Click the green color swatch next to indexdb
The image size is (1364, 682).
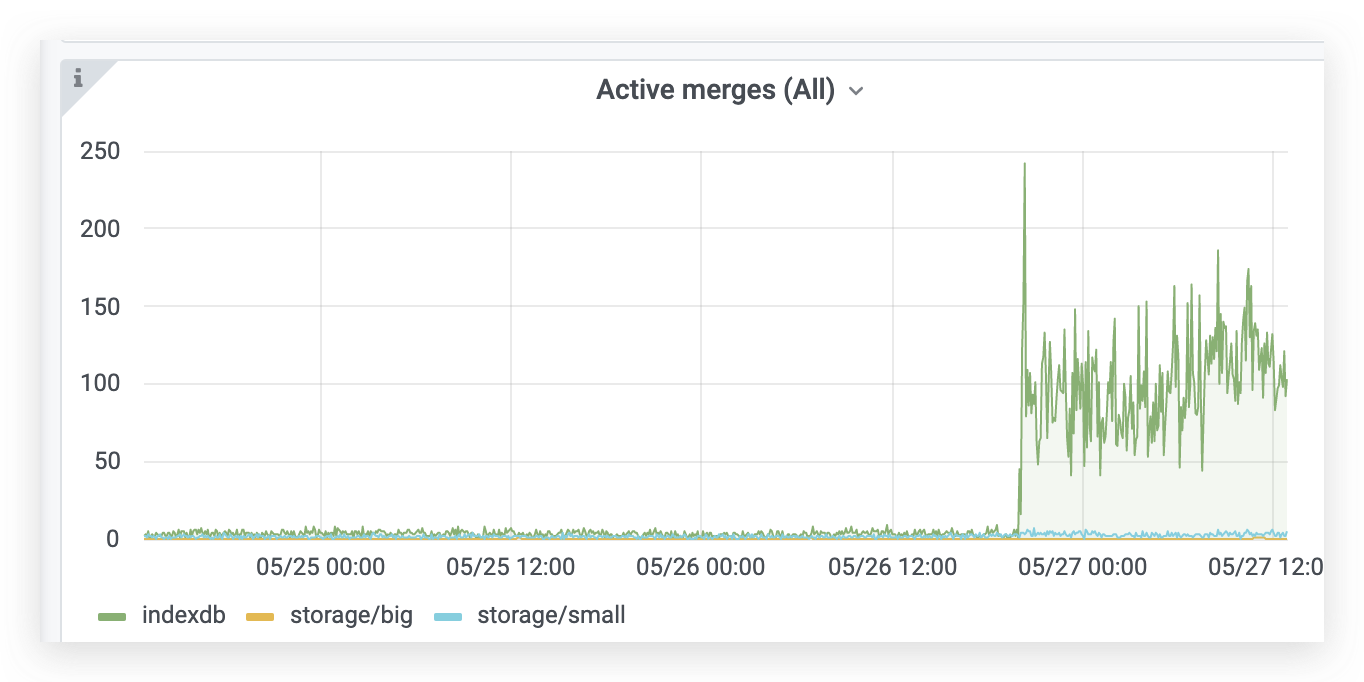(x=110, y=615)
